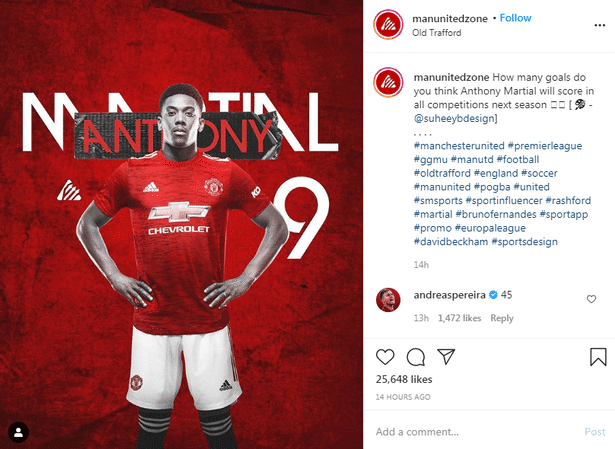The height and width of the screenshot is (449, 615).
Task: Click the manunitedzone avatar beside the caption
Action: click(x=388, y=82)
